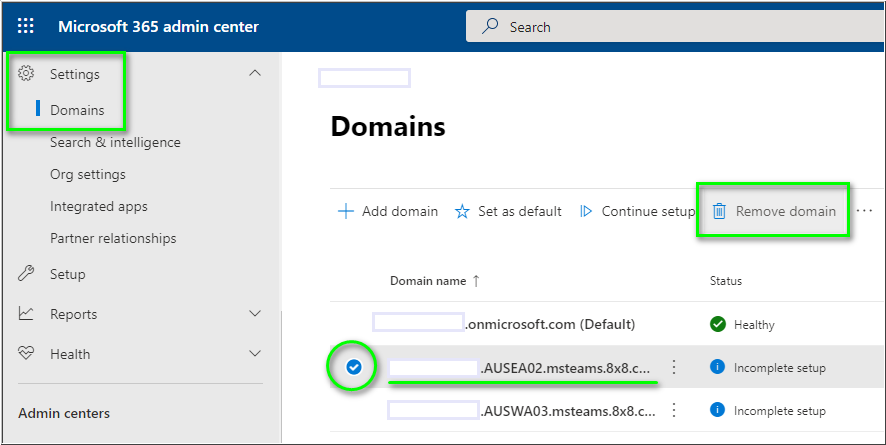Open the toolbar more options ellipsis
The width and height of the screenshot is (886, 445).
(x=864, y=211)
